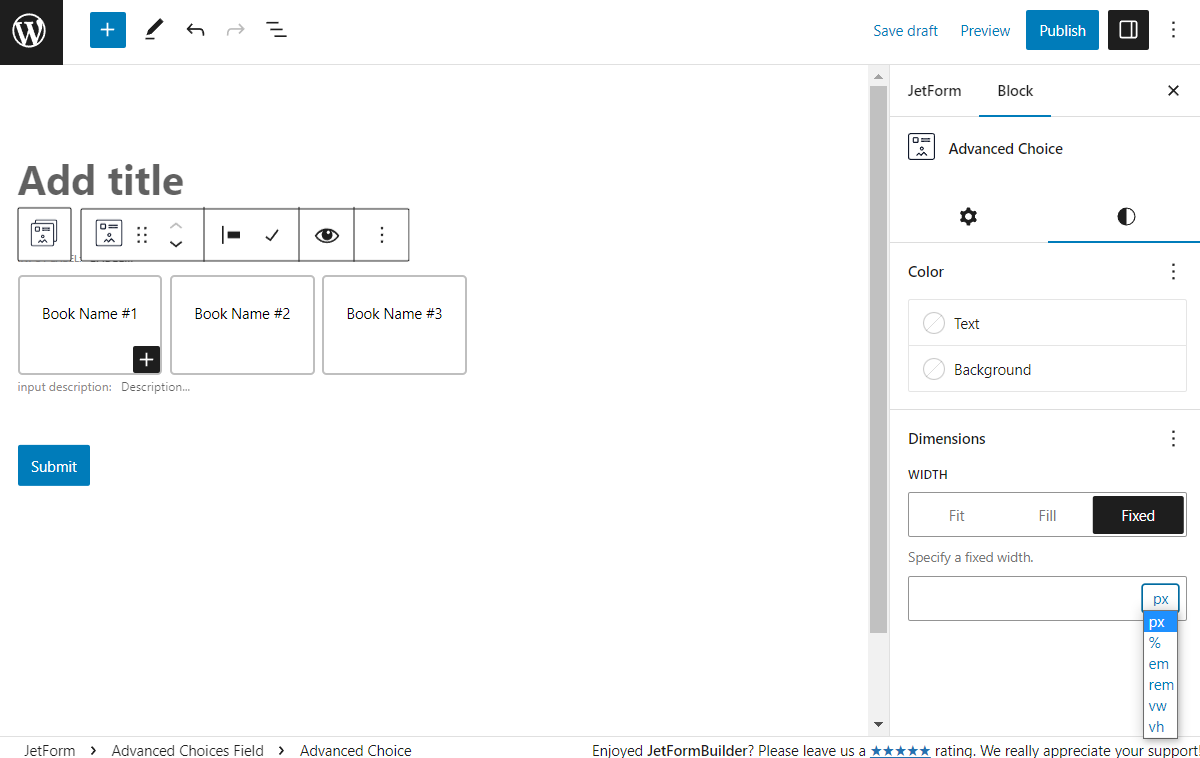Open the block Settings gear icon
The width and height of the screenshot is (1200, 758).
[968, 217]
